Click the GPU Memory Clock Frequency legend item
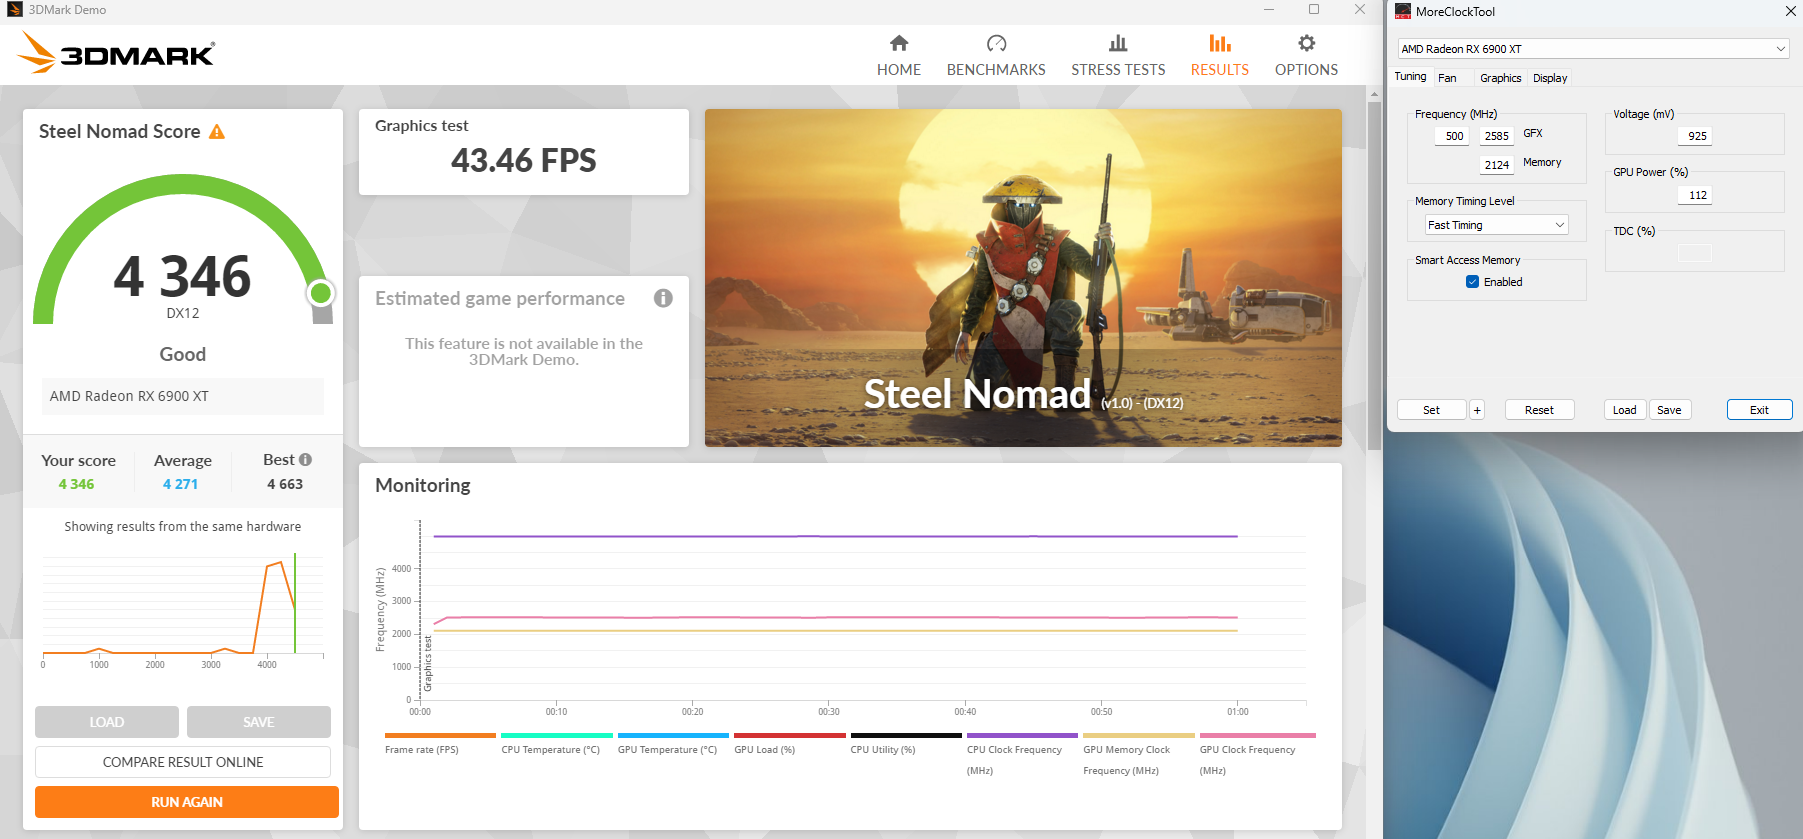The image size is (1803, 839). 1139,755
